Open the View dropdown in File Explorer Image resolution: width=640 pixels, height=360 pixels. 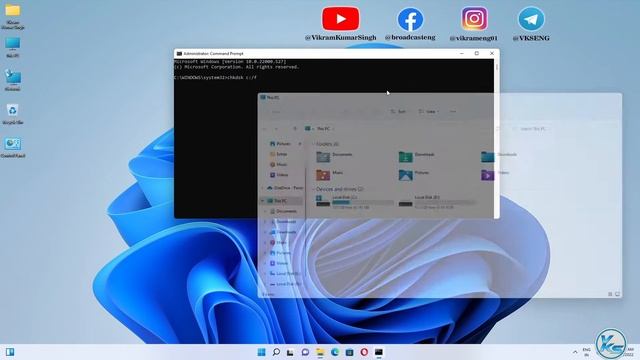pos(429,111)
